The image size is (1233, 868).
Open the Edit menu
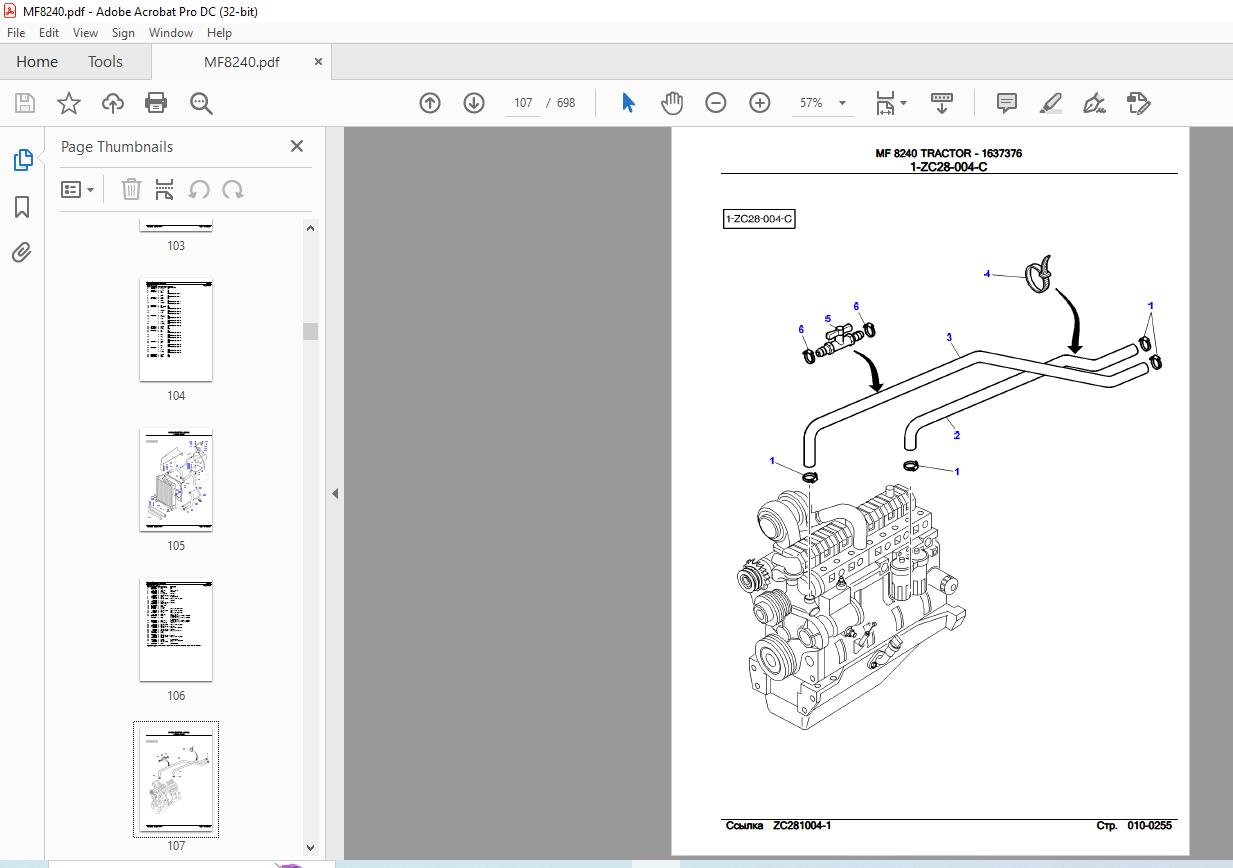tap(49, 33)
